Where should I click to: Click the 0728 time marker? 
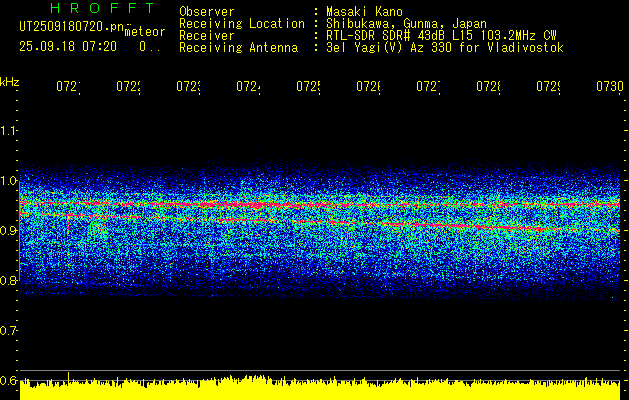488,87
